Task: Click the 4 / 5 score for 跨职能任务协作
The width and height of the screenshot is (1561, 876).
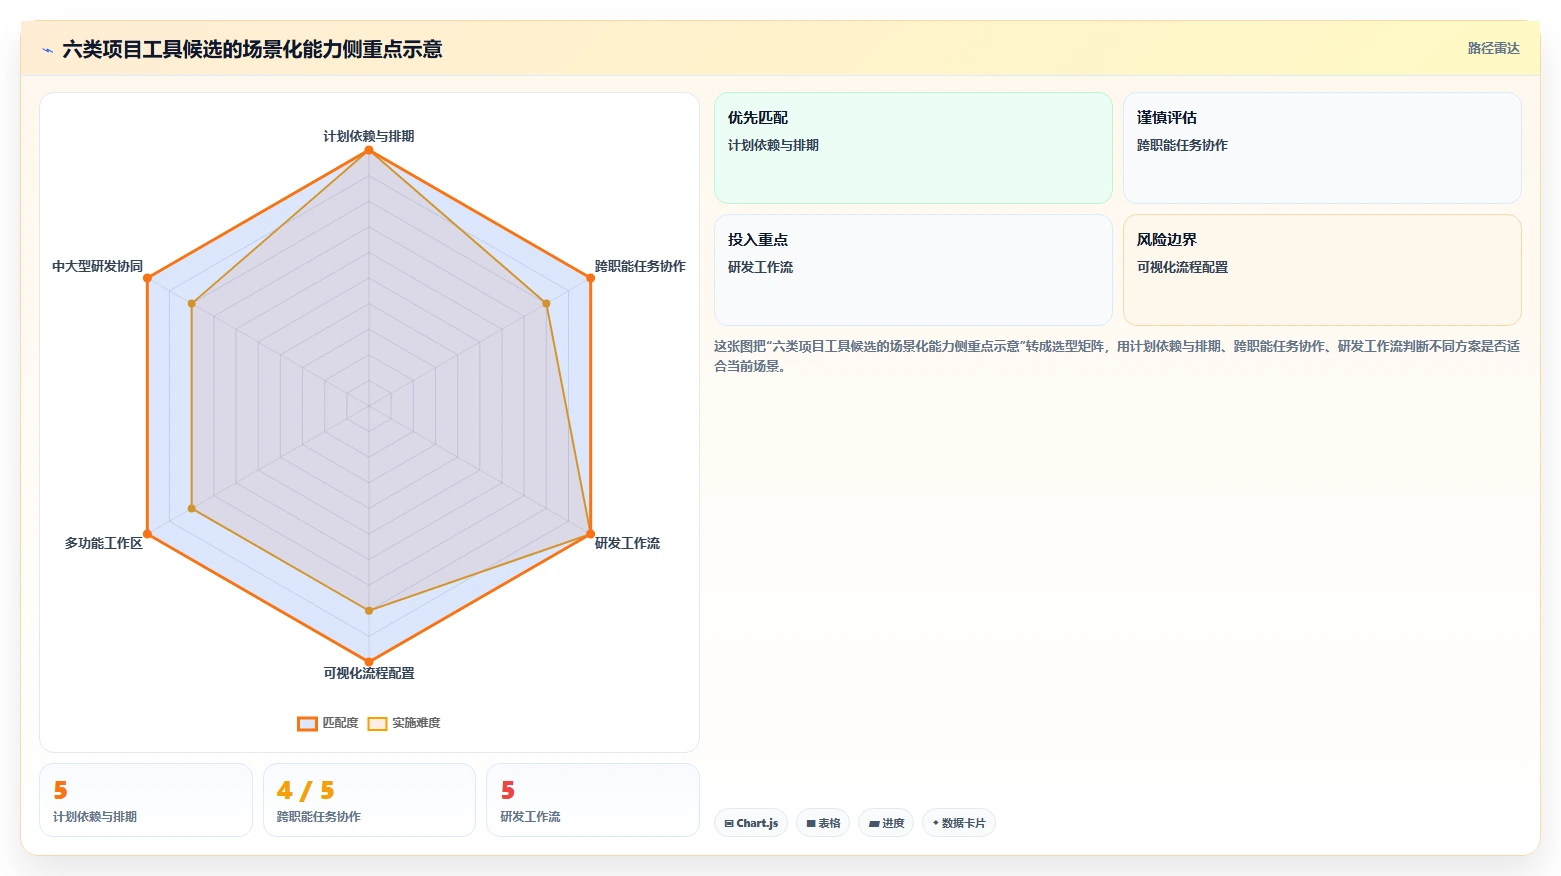Action: coord(306,791)
